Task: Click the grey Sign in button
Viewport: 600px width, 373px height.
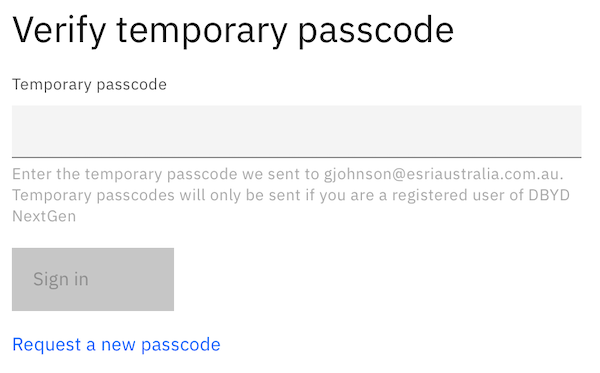Action: [93, 279]
